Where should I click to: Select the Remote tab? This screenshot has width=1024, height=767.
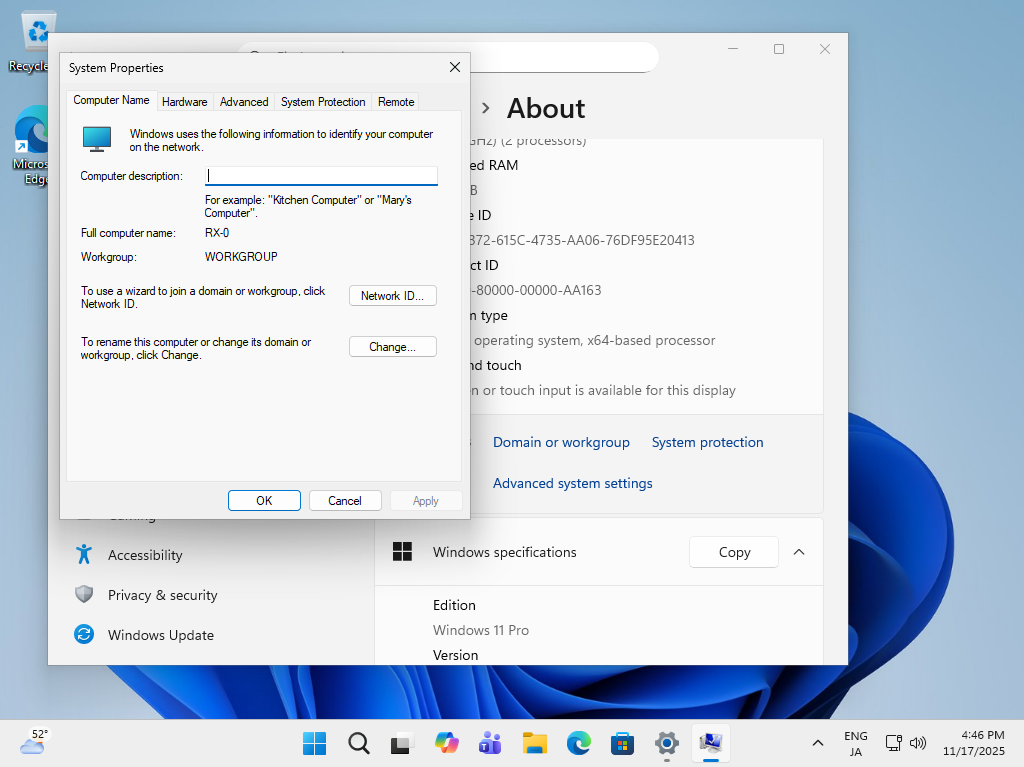pos(396,102)
